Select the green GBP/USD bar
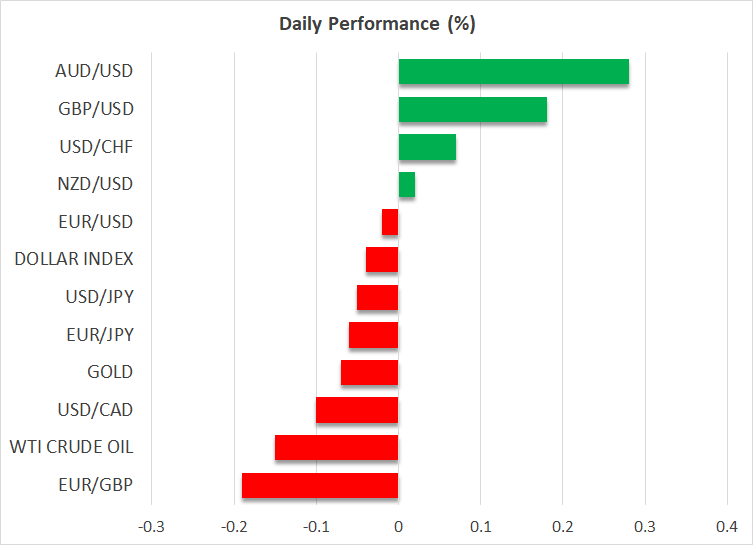The width and height of the screenshot is (753, 545). coord(472,109)
